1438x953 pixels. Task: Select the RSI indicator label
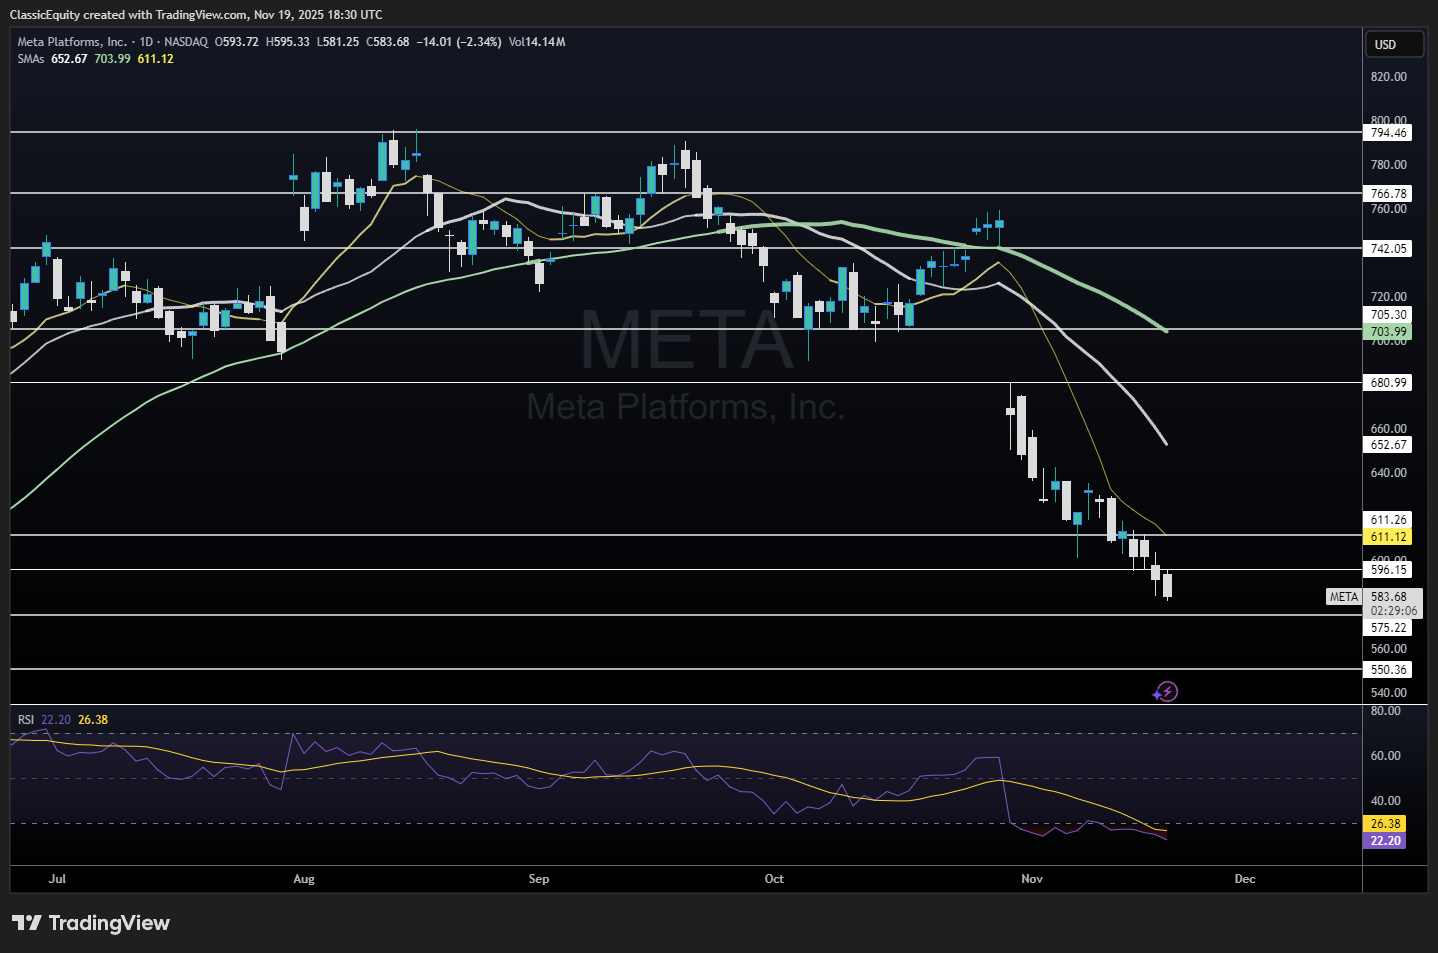26,720
